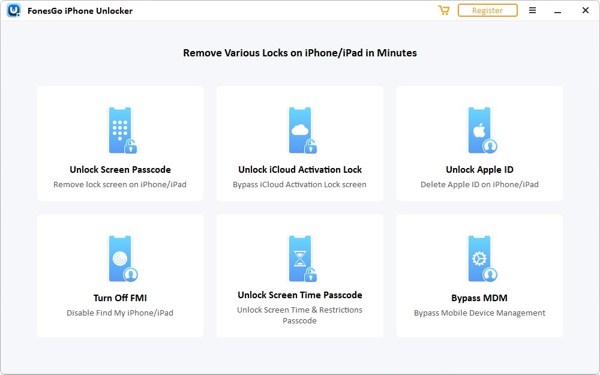
Task: Click 'Disable Find My iPhone/iPad' text
Action: point(120,313)
